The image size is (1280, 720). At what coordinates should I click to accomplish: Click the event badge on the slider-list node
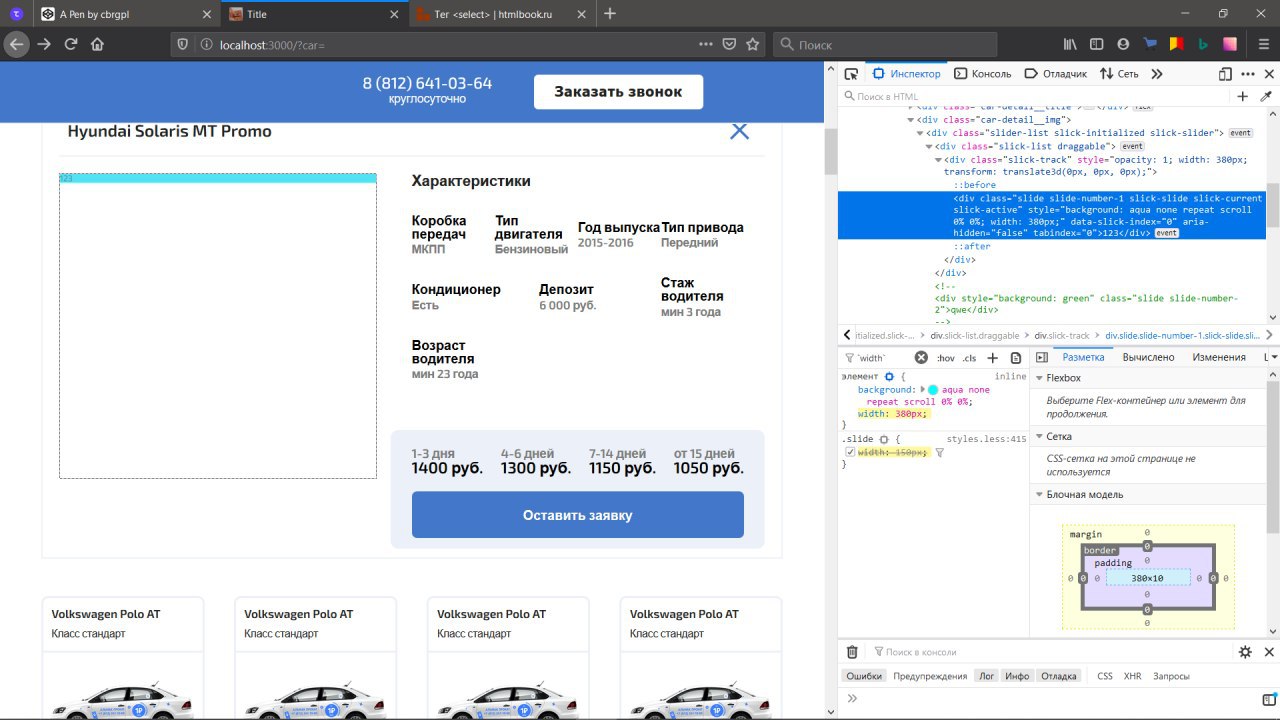pyautogui.click(x=1241, y=133)
